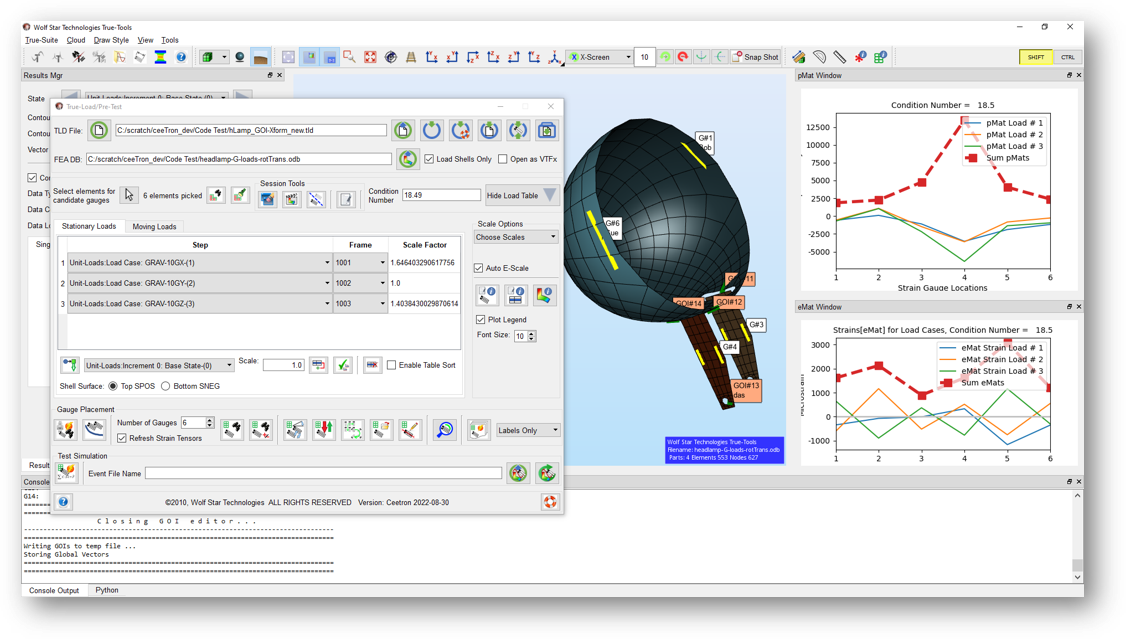This screenshot has height=639, width=1126.
Task: Select the Console Output tab
Action: tap(54, 590)
